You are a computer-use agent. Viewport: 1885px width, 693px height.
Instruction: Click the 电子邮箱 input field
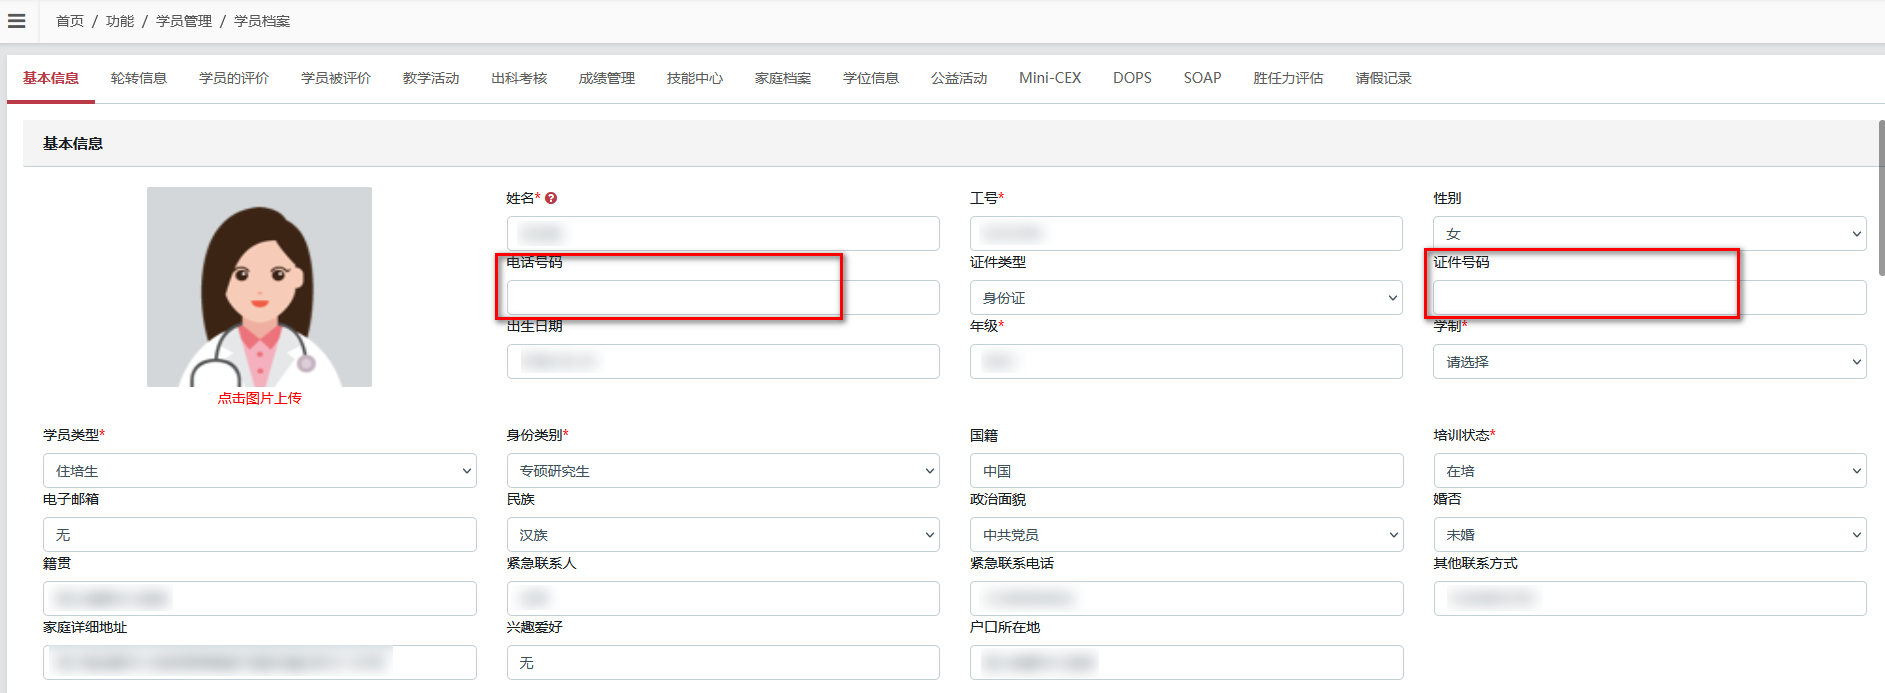[x=260, y=534]
